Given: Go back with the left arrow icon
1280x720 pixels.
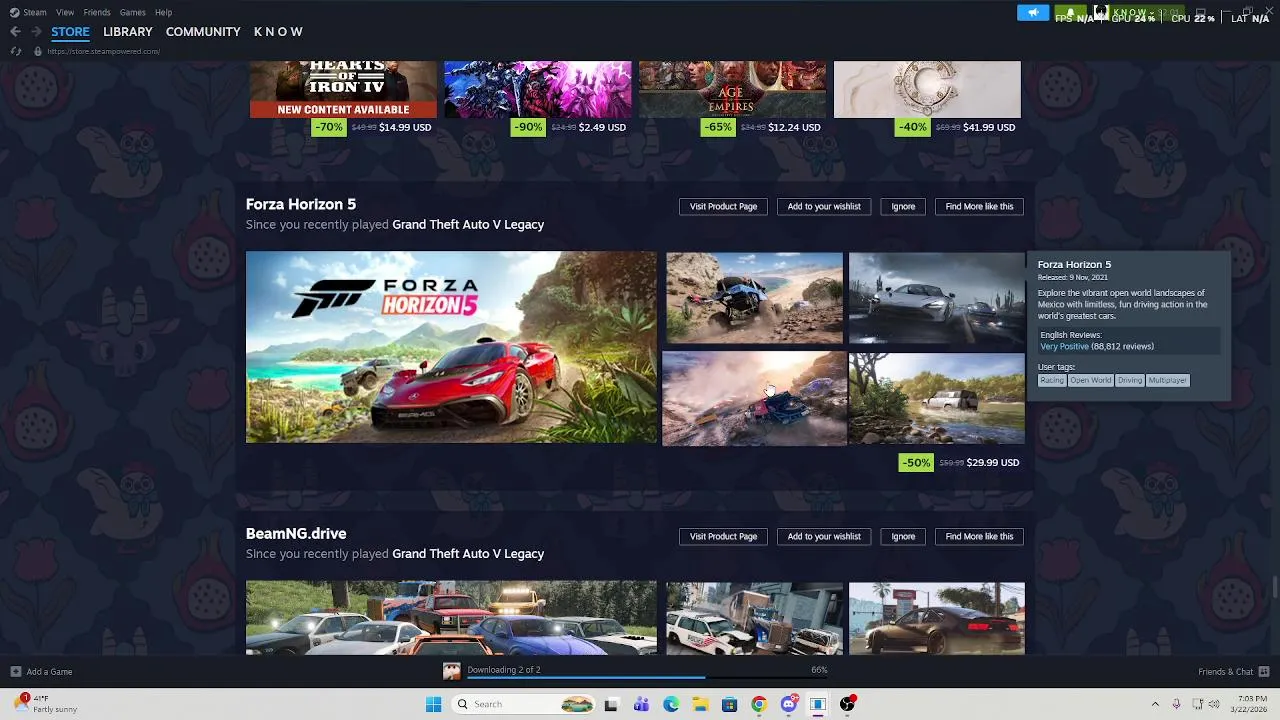Looking at the screenshot, I should tap(15, 32).
